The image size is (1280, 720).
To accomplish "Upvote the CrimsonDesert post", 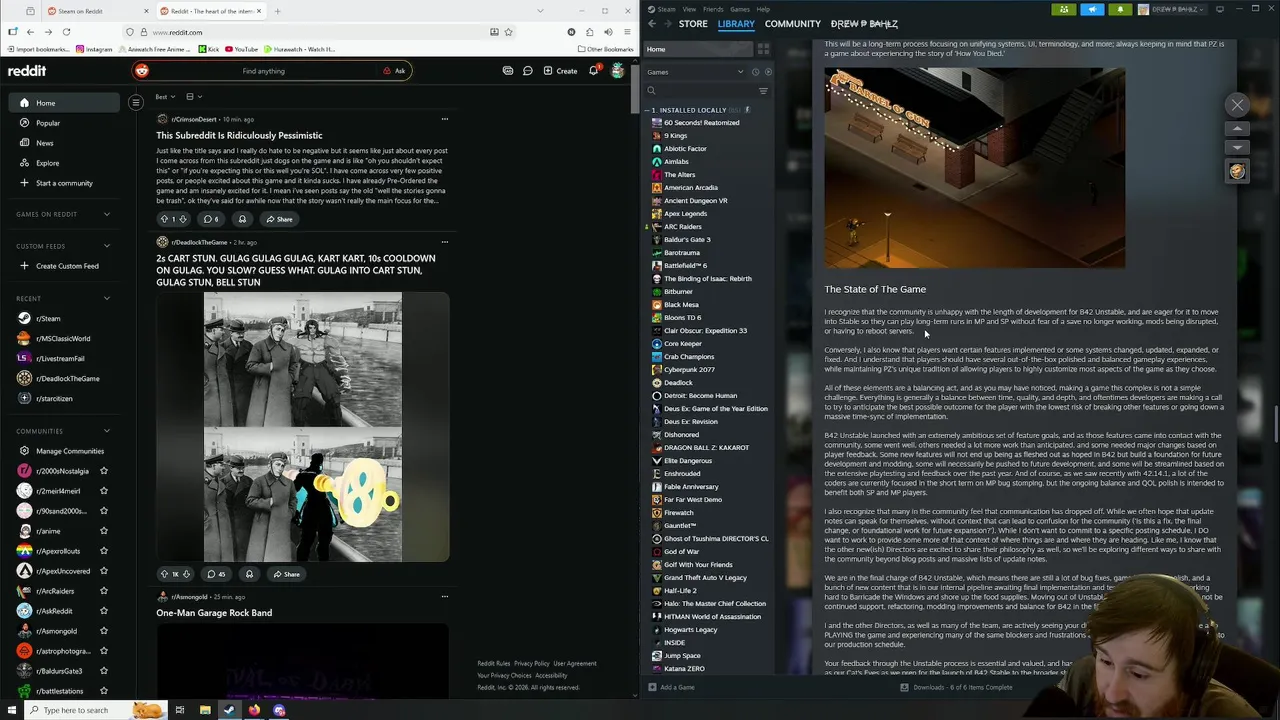I will (x=164, y=219).
